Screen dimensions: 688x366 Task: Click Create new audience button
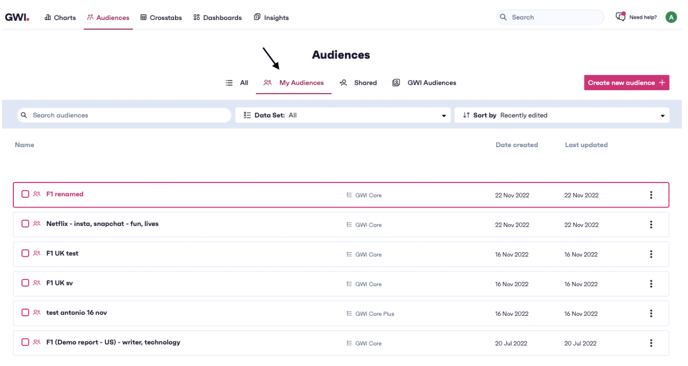pyautogui.click(x=627, y=83)
